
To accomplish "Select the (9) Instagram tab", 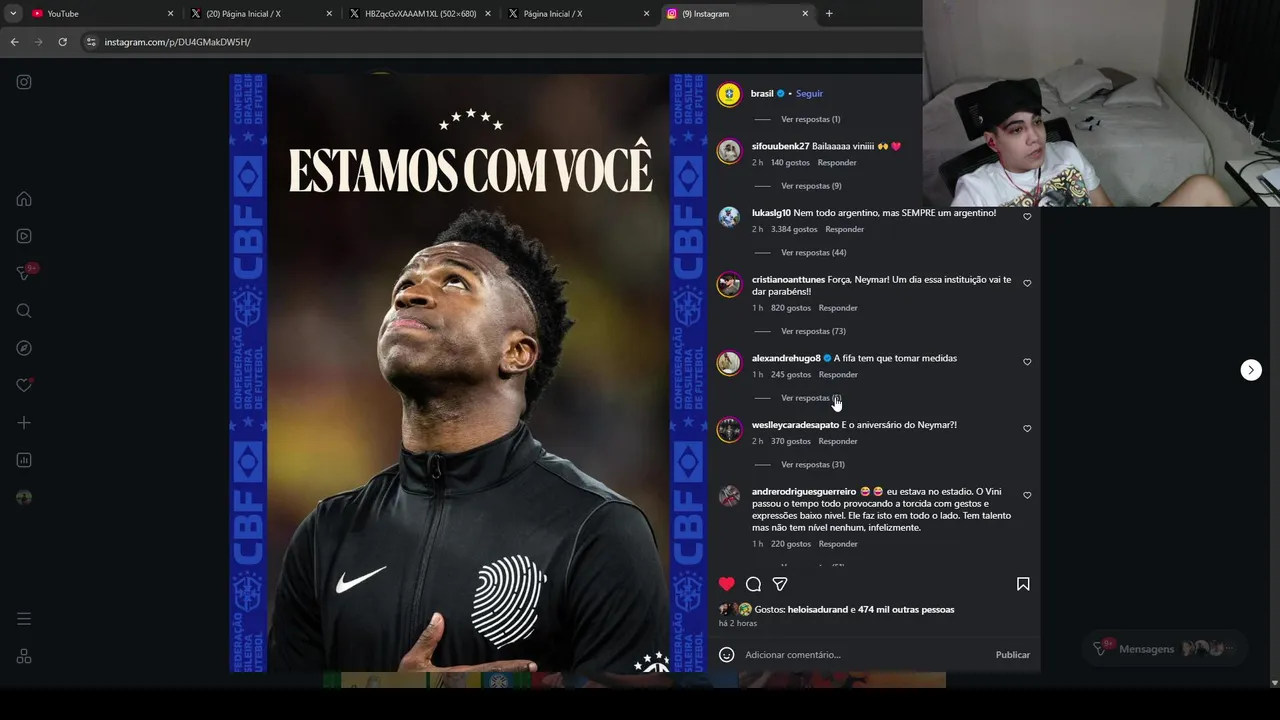I will coord(736,13).
